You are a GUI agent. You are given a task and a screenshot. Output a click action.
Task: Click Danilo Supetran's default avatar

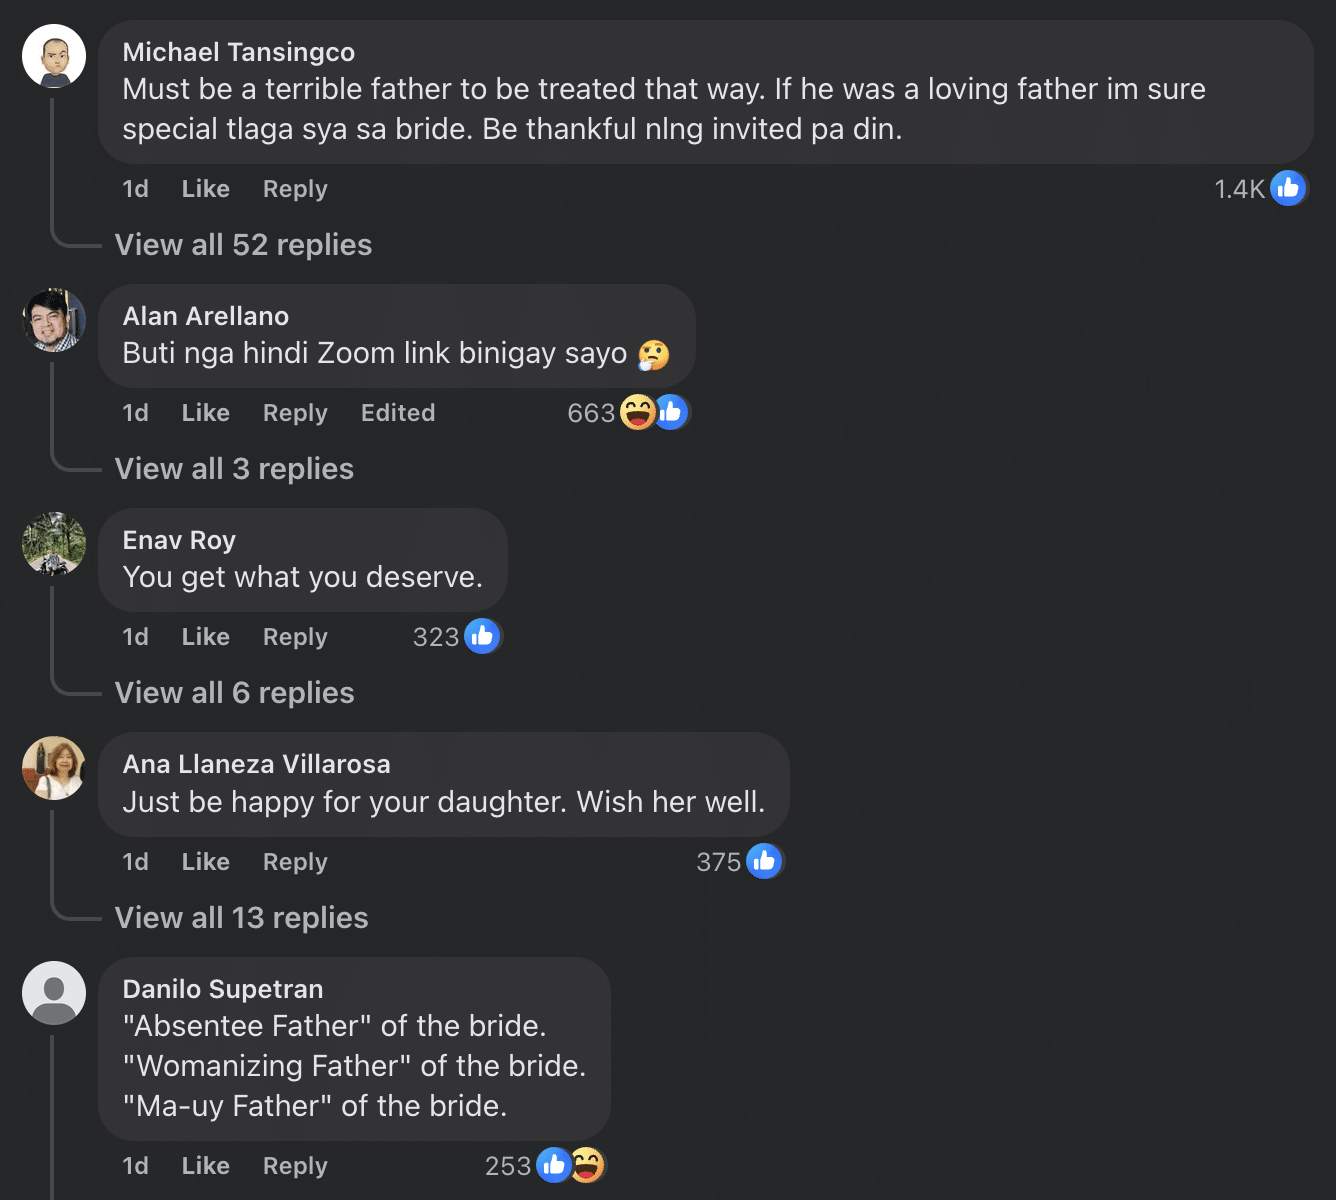point(54,993)
